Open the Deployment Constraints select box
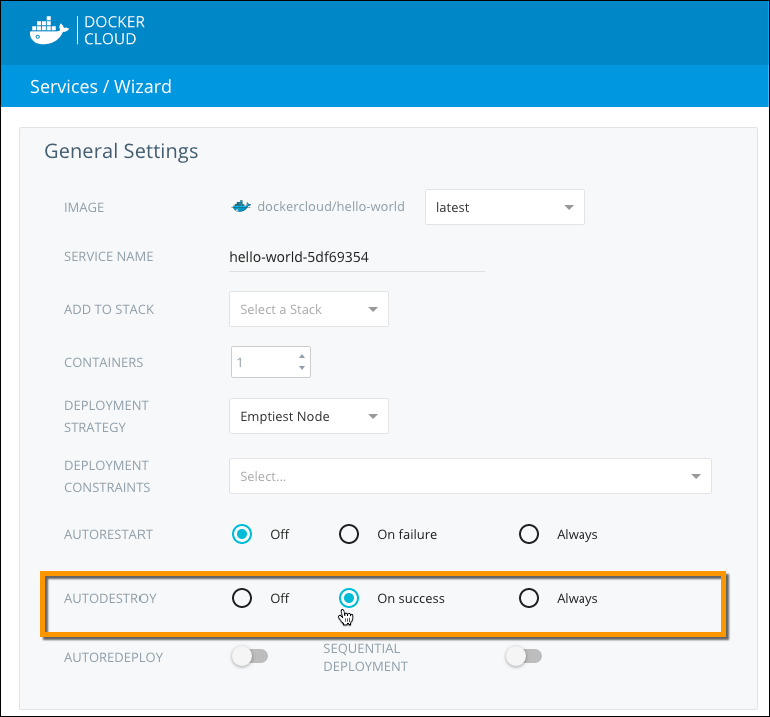 point(470,477)
